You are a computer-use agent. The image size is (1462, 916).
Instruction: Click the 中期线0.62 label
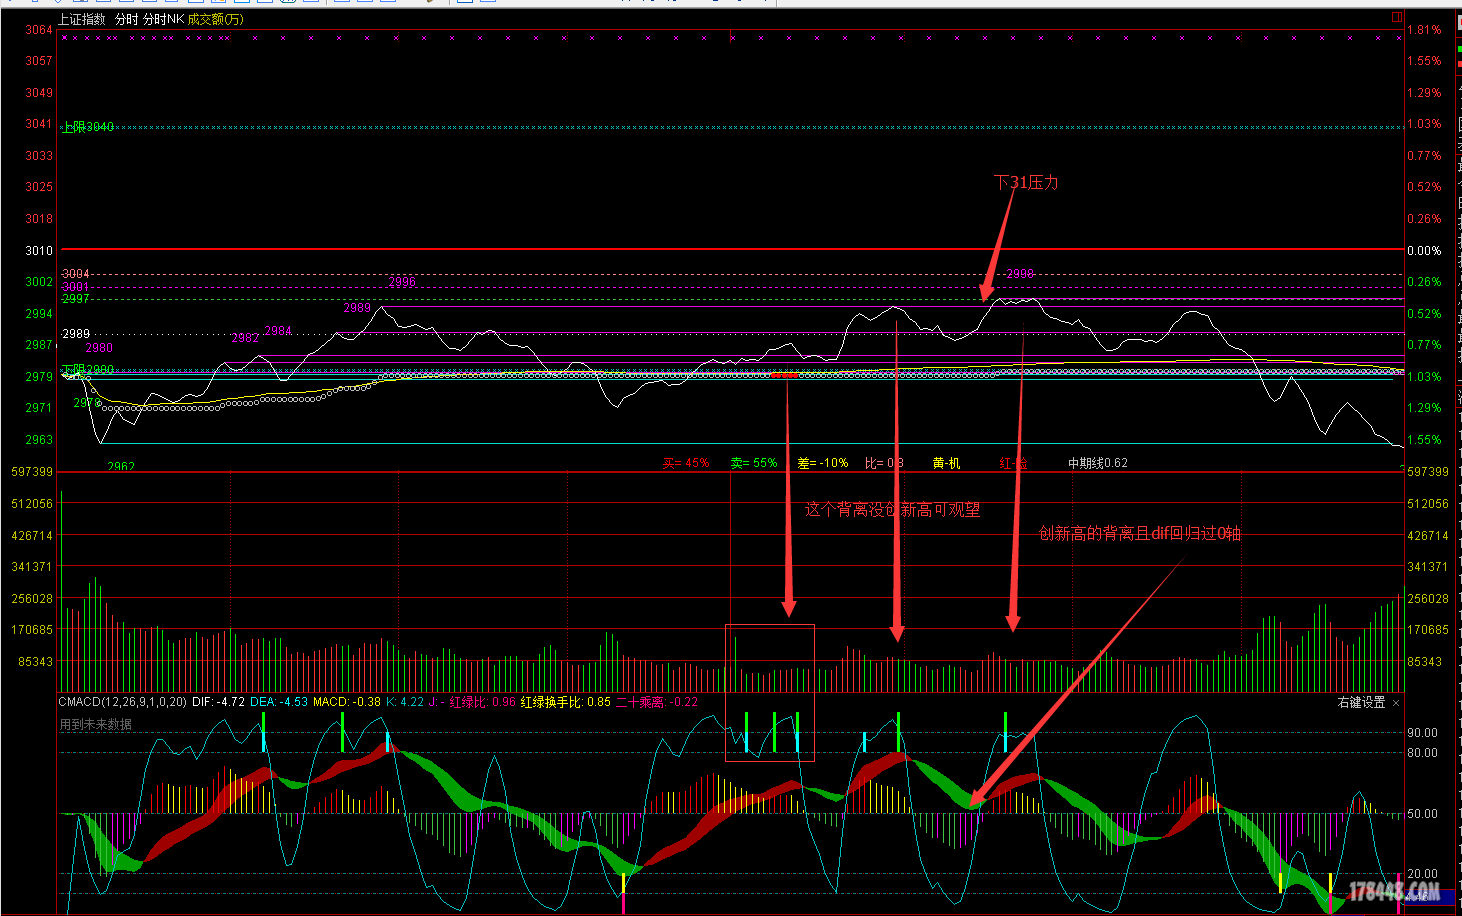point(1098,463)
